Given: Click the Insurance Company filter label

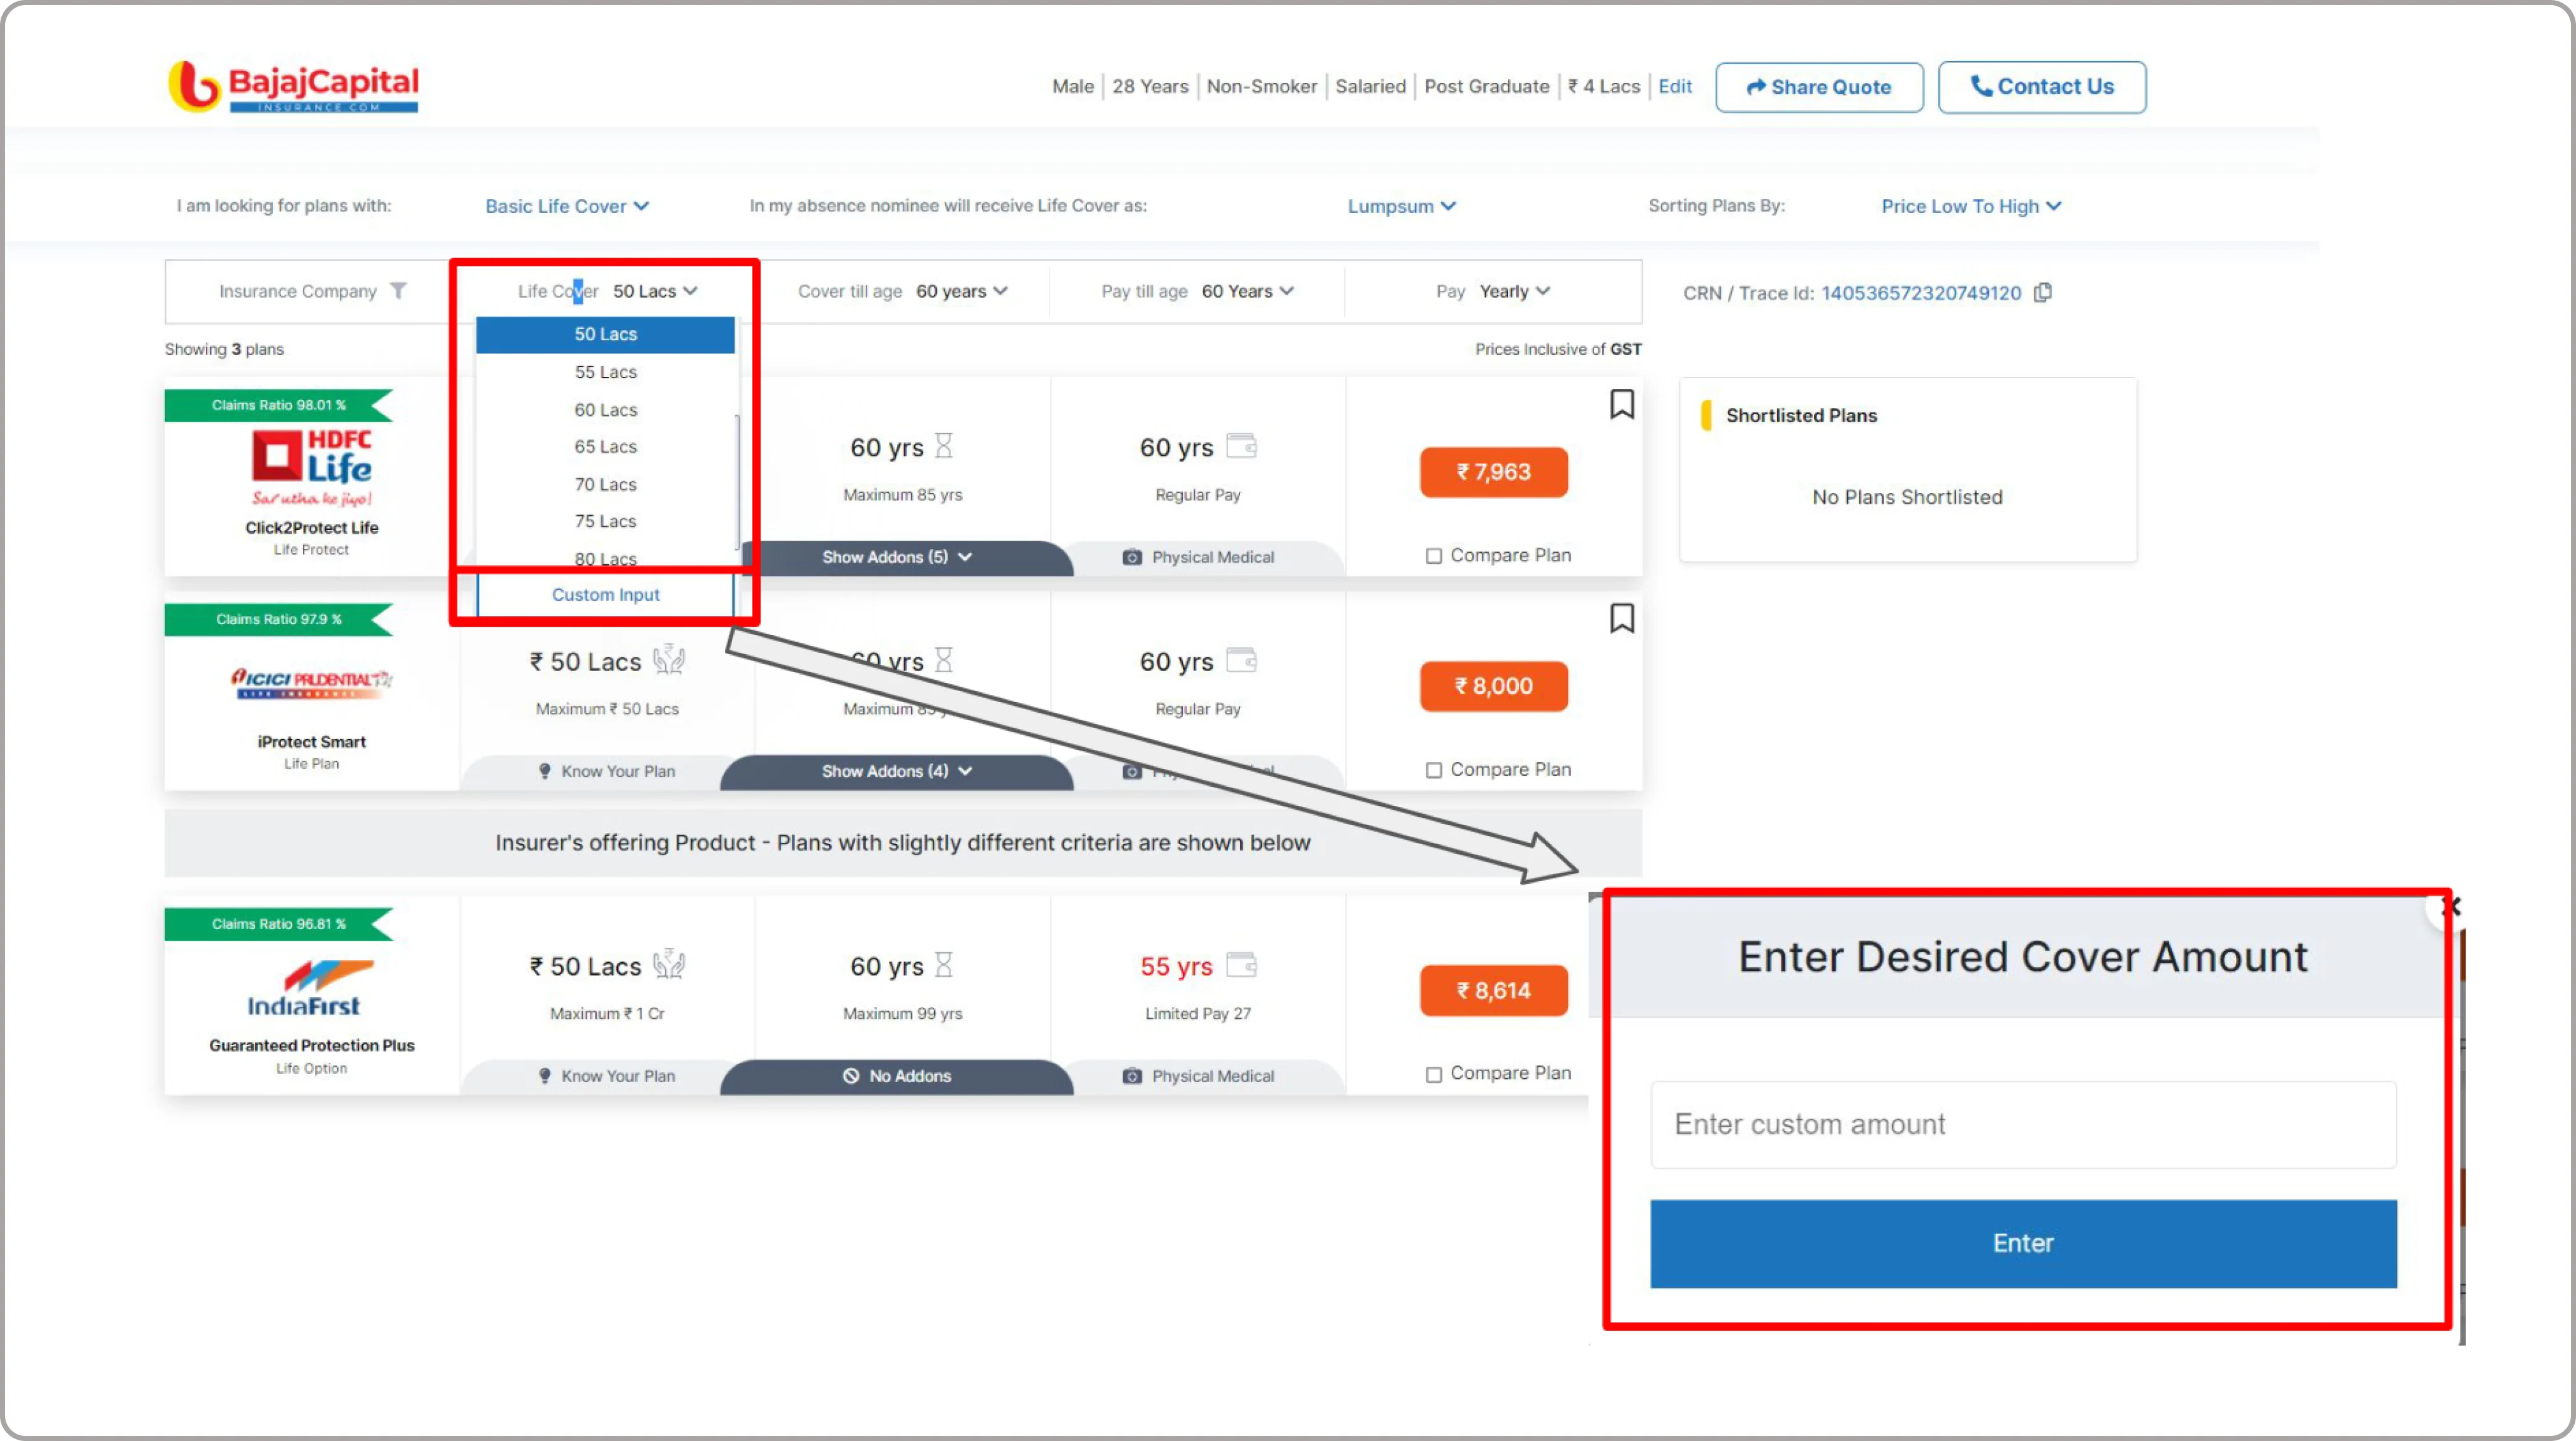Looking at the screenshot, I should click(297, 291).
